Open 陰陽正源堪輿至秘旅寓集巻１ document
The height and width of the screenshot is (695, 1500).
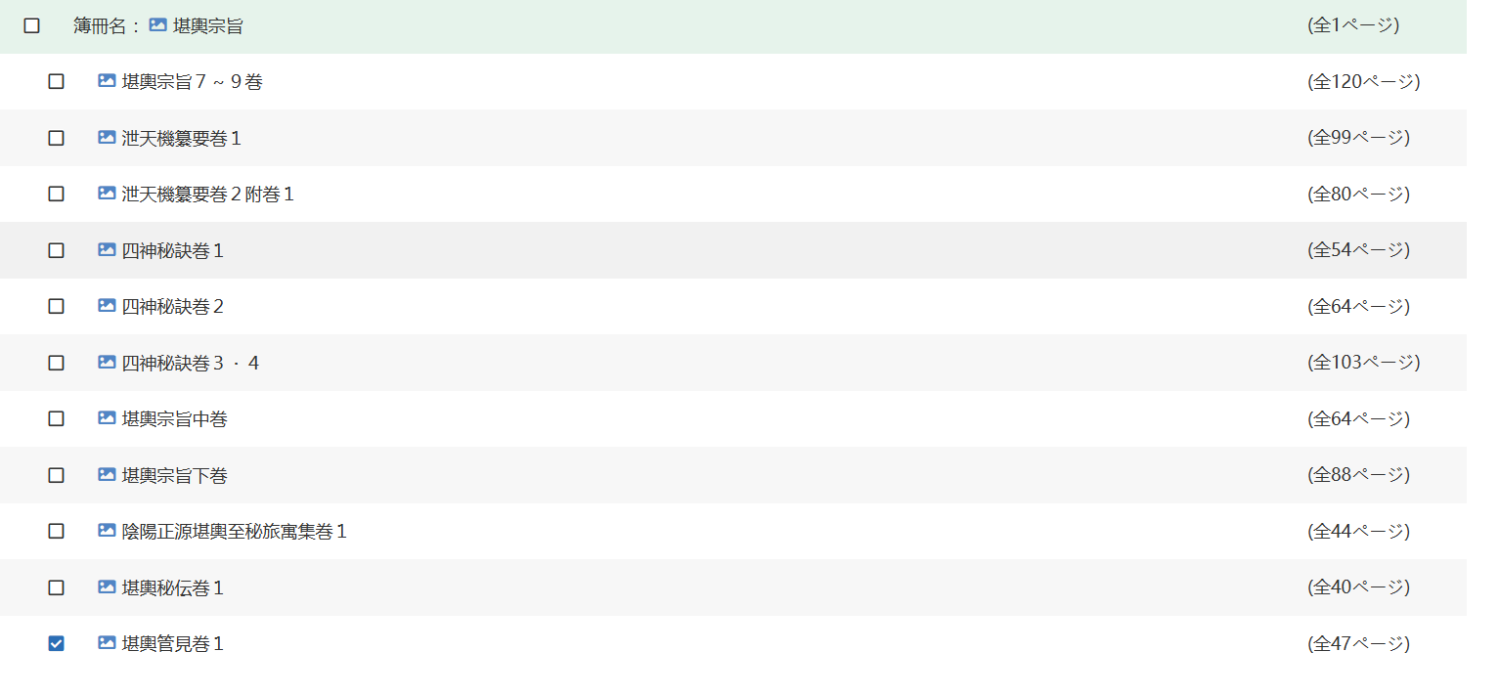point(234,531)
